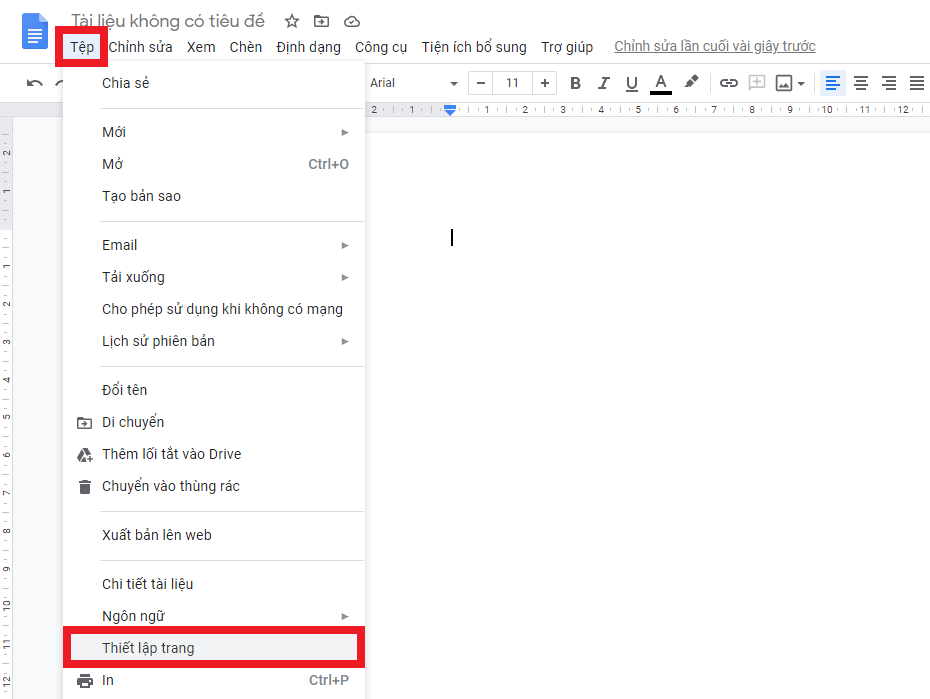Viewport: 930px width, 699px height.
Task: Open Chi tiết tài liệu
Action: 214,585
